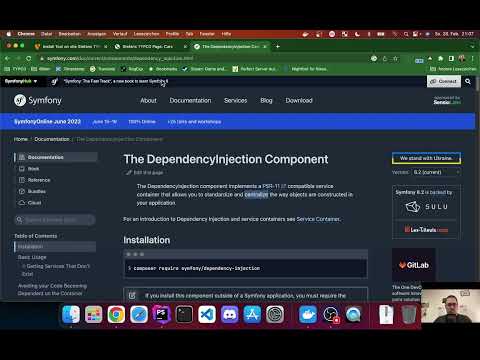This screenshot has width=480, height=360.
Task: Click the pencil icon for Edit this page
Action: click(129, 172)
